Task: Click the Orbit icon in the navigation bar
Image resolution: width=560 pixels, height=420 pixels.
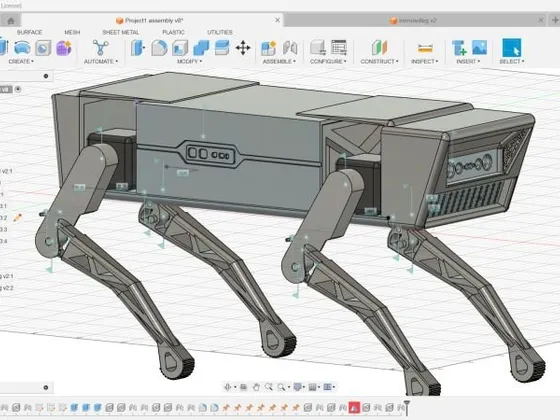Action: tap(228, 387)
